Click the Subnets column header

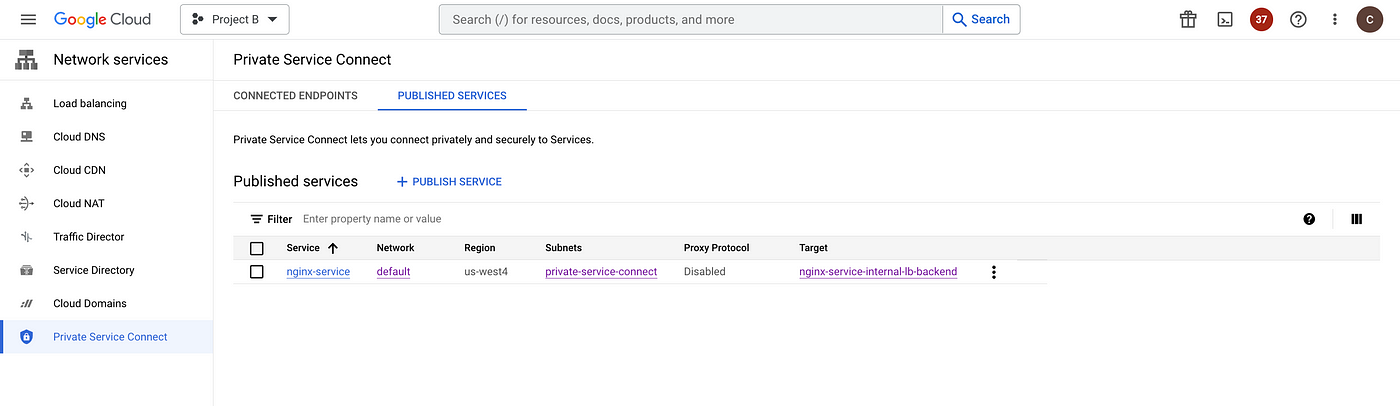[x=563, y=248]
